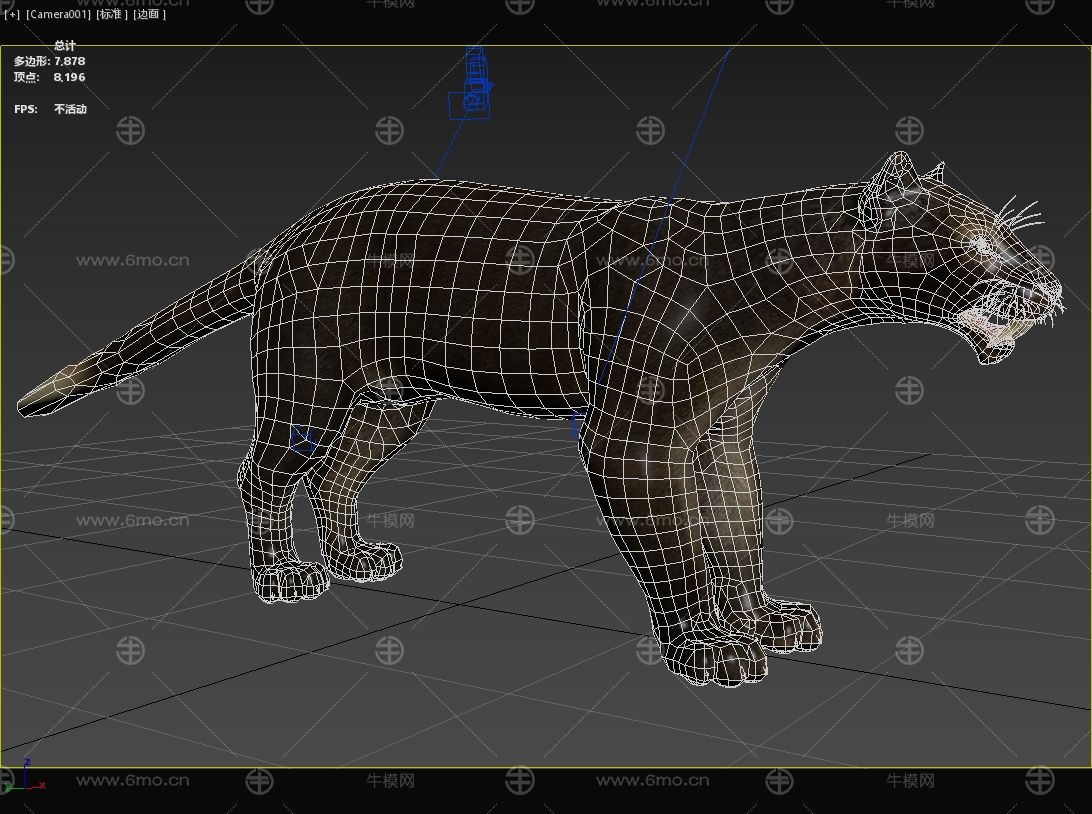The width and height of the screenshot is (1092, 814).
Task: Click the 多边形 polygon count statistic
Action: coord(49,62)
